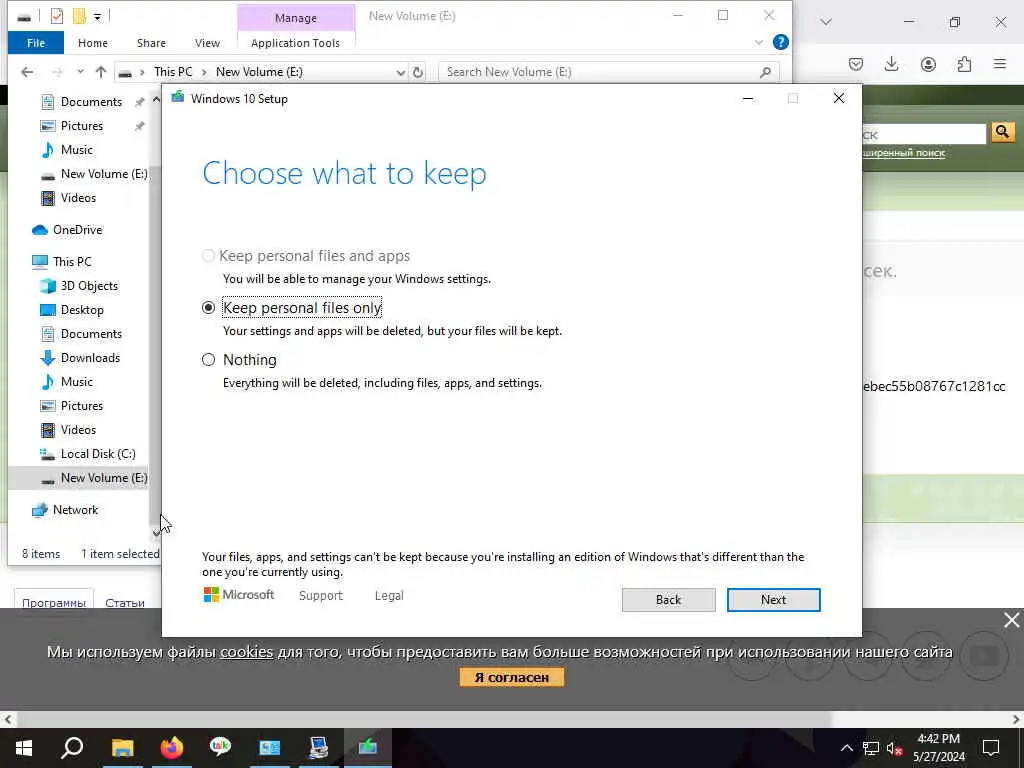The image size is (1024, 768).
Task: Click Next in Windows 10 Setup
Action: [773, 600]
